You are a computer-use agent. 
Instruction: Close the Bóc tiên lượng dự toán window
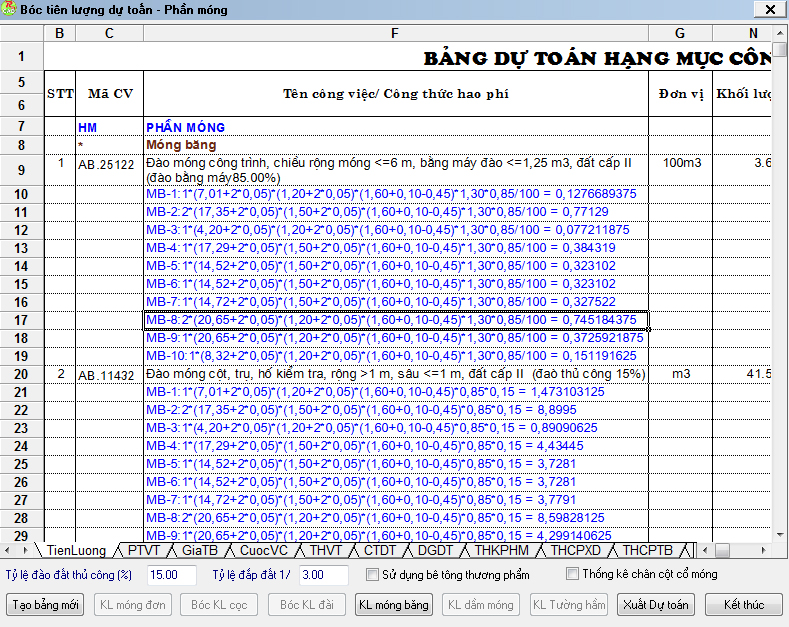(770, 9)
